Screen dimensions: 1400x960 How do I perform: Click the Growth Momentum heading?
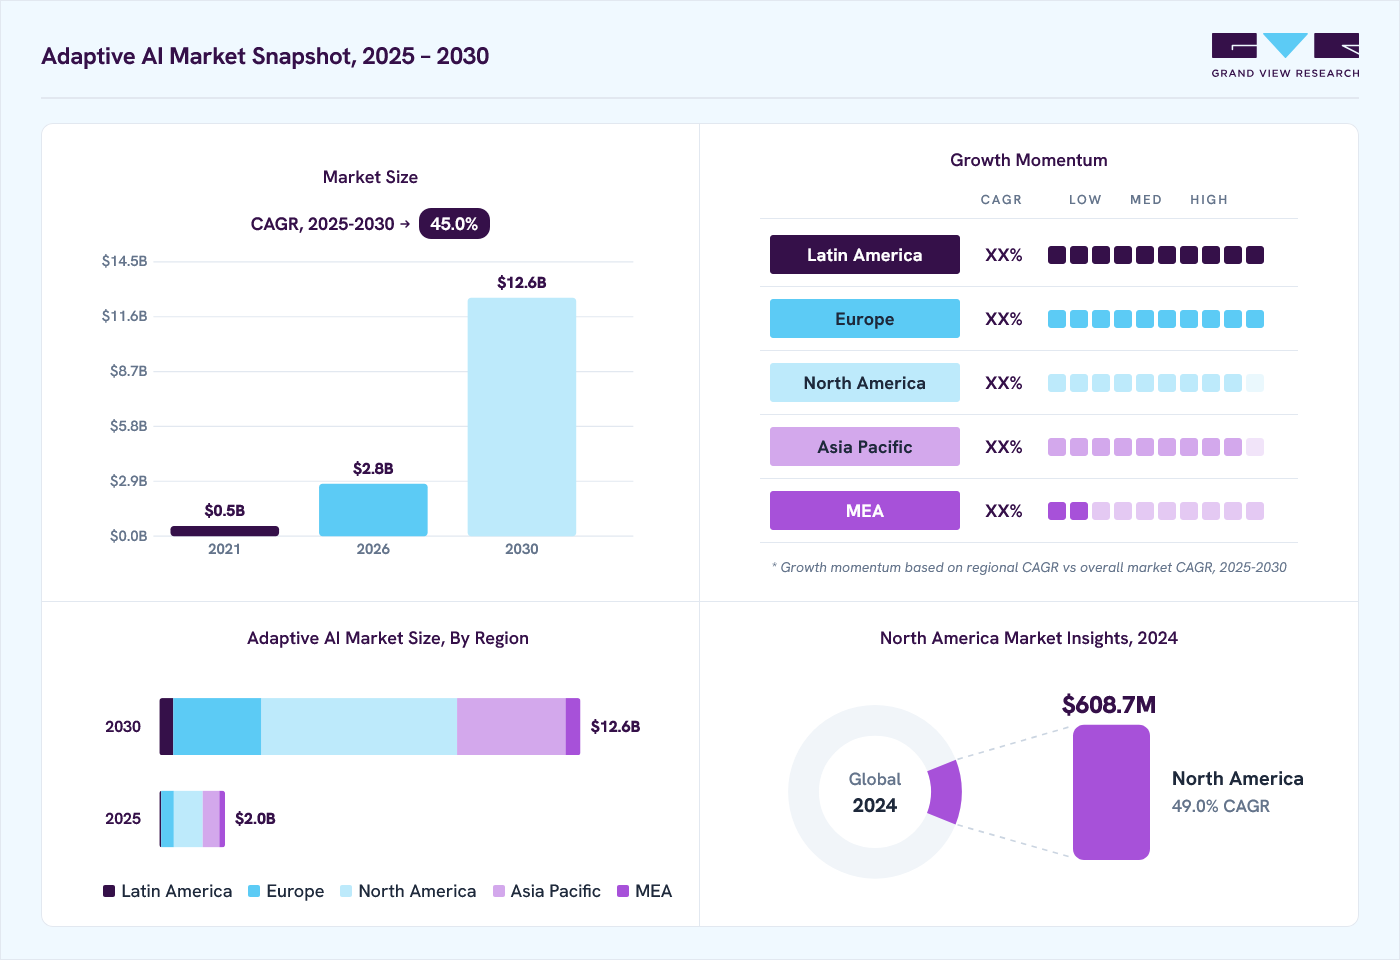coord(1029,160)
